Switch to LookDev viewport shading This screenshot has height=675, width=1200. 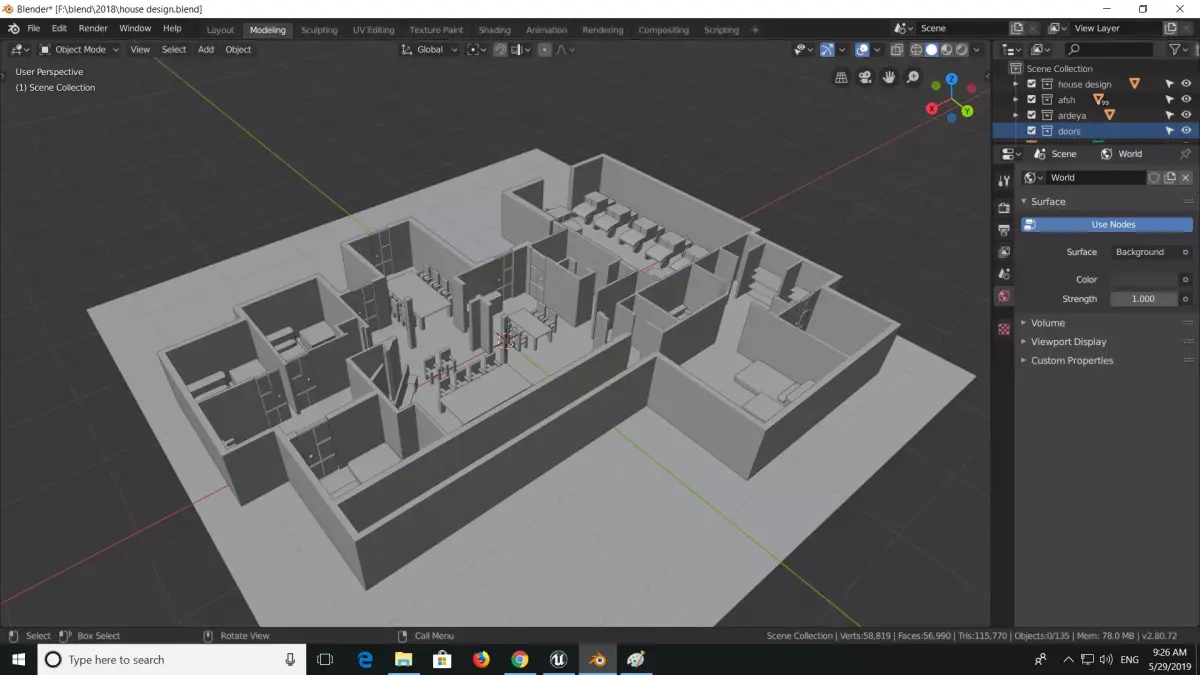pyautogui.click(x=946, y=49)
